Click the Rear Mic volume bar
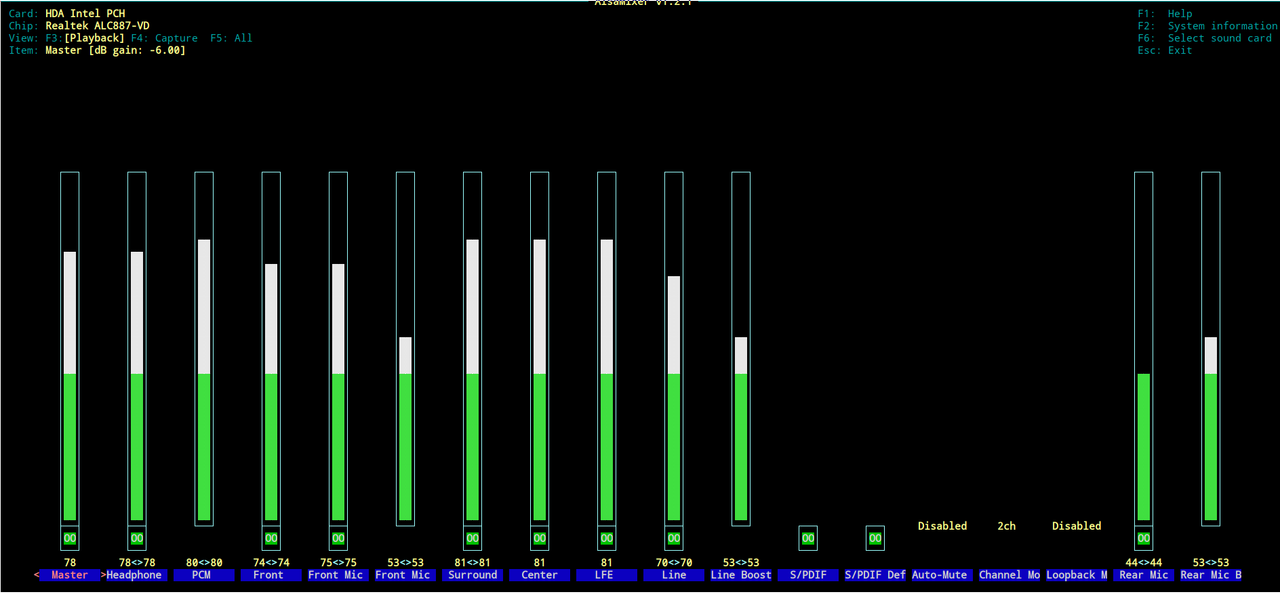Screen dimensions: 1280x593 tap(1143, 348)
